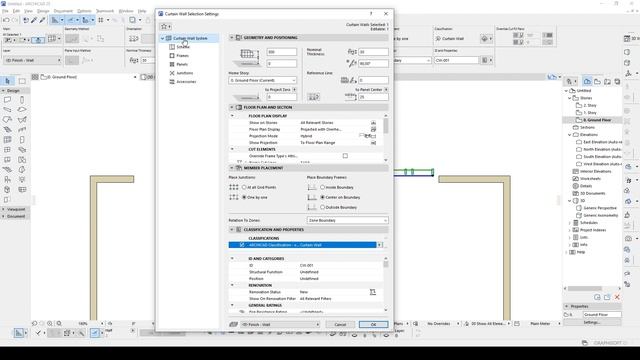Viewport: 640px width, 360px height.
Task: Open the Home Story dropdown
Action: 262,80
